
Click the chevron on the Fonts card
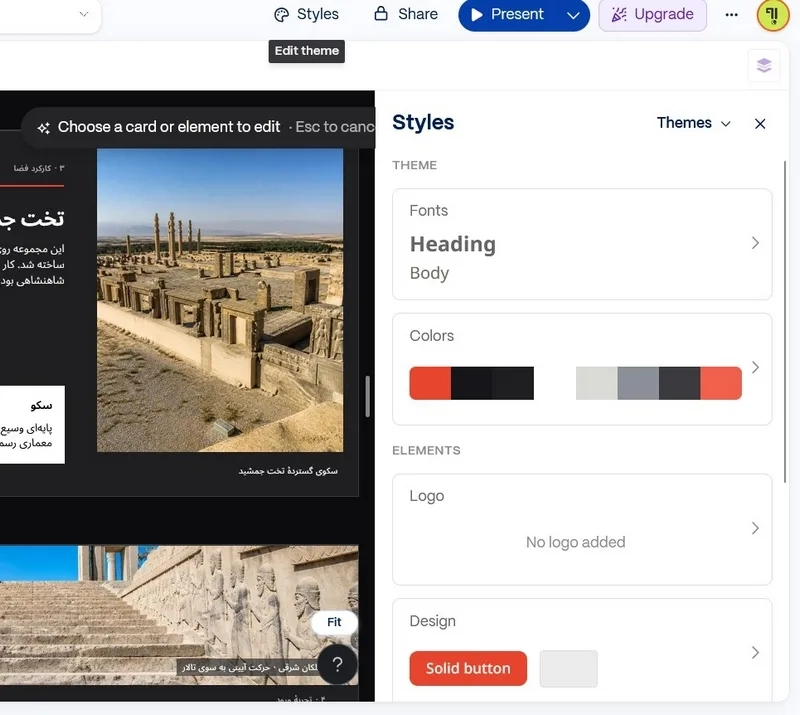pos(755,243)
